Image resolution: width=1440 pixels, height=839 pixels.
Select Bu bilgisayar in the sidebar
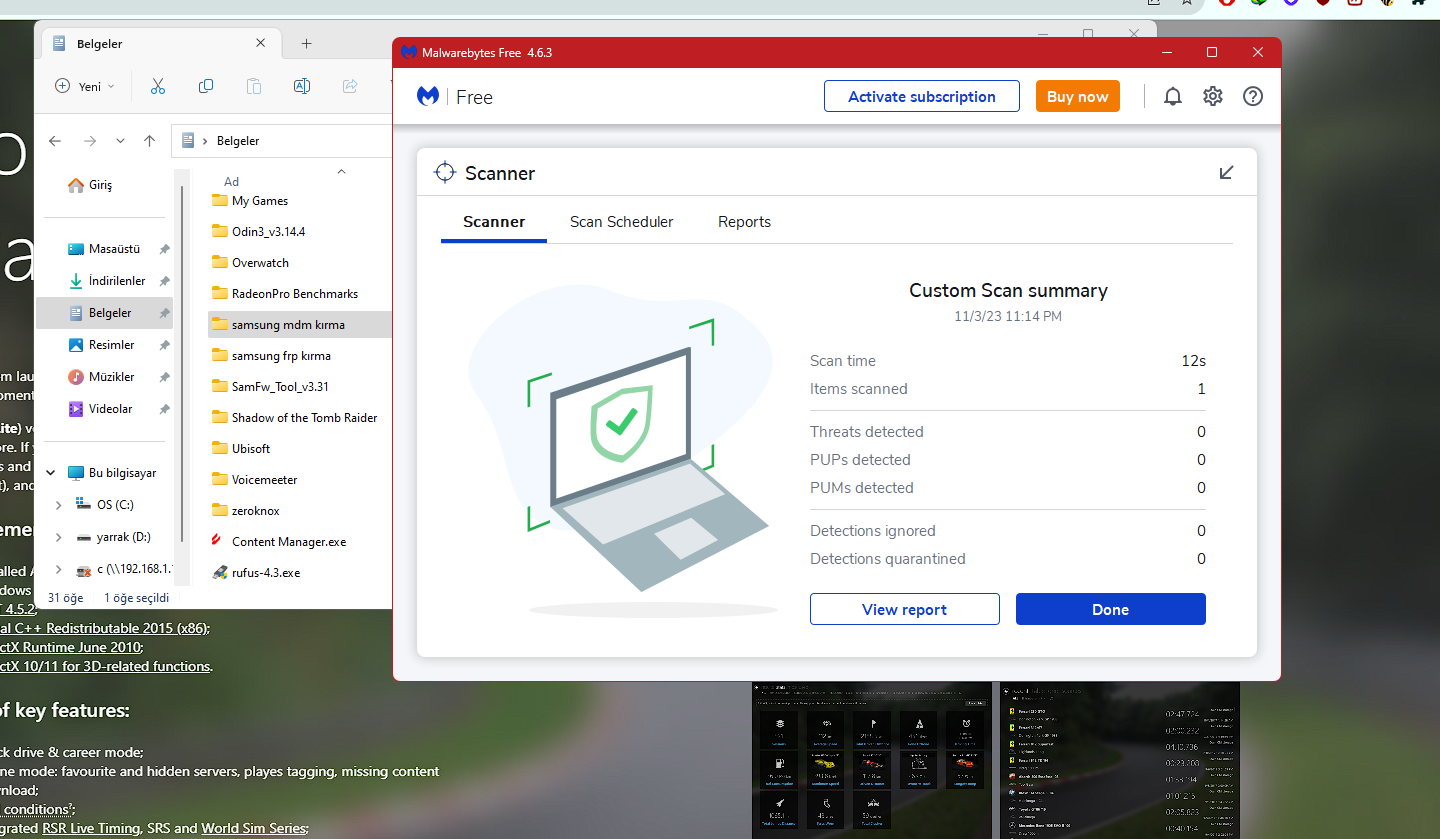tap(104, 472)
